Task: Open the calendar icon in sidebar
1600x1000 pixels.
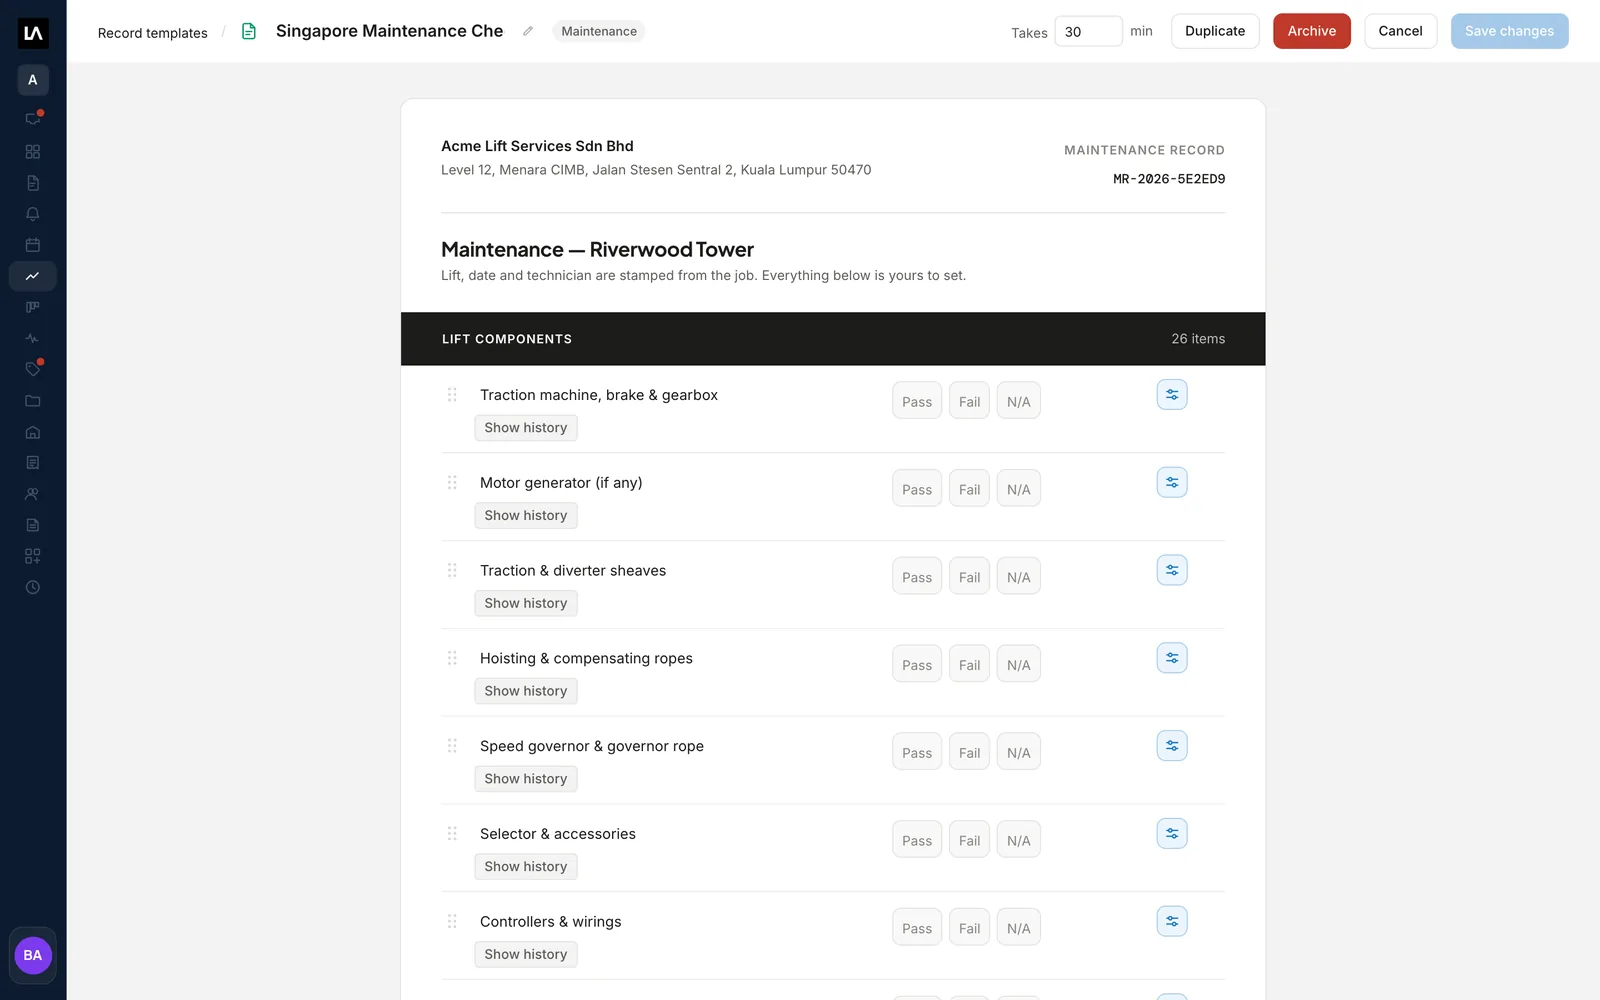Action: point(33,245)
